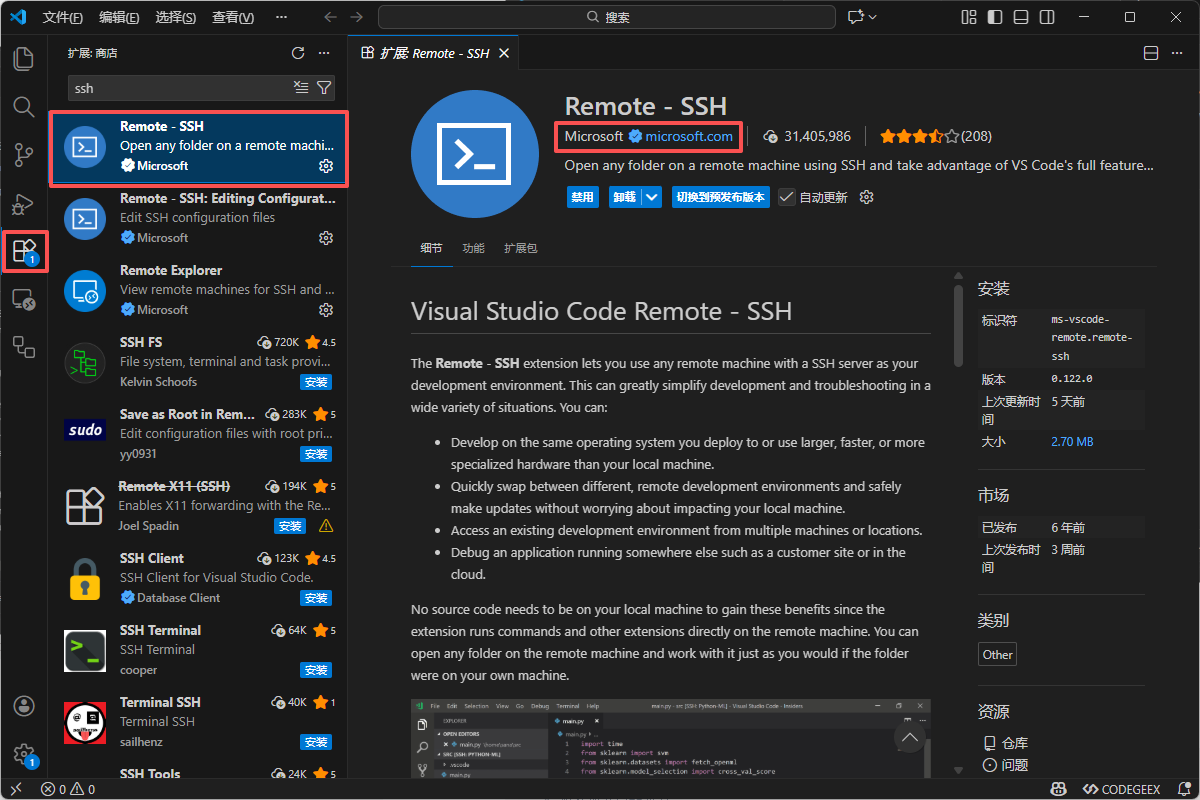Open the Source Control view
Viewport: 1200px width, 800px height.
(x=23, y=154)
